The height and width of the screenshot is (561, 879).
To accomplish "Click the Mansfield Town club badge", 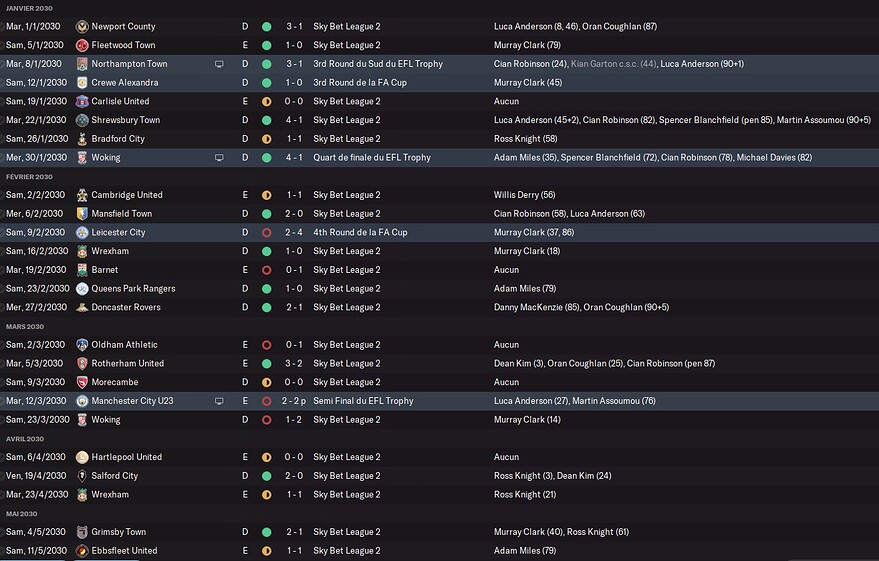I will 82,214.
